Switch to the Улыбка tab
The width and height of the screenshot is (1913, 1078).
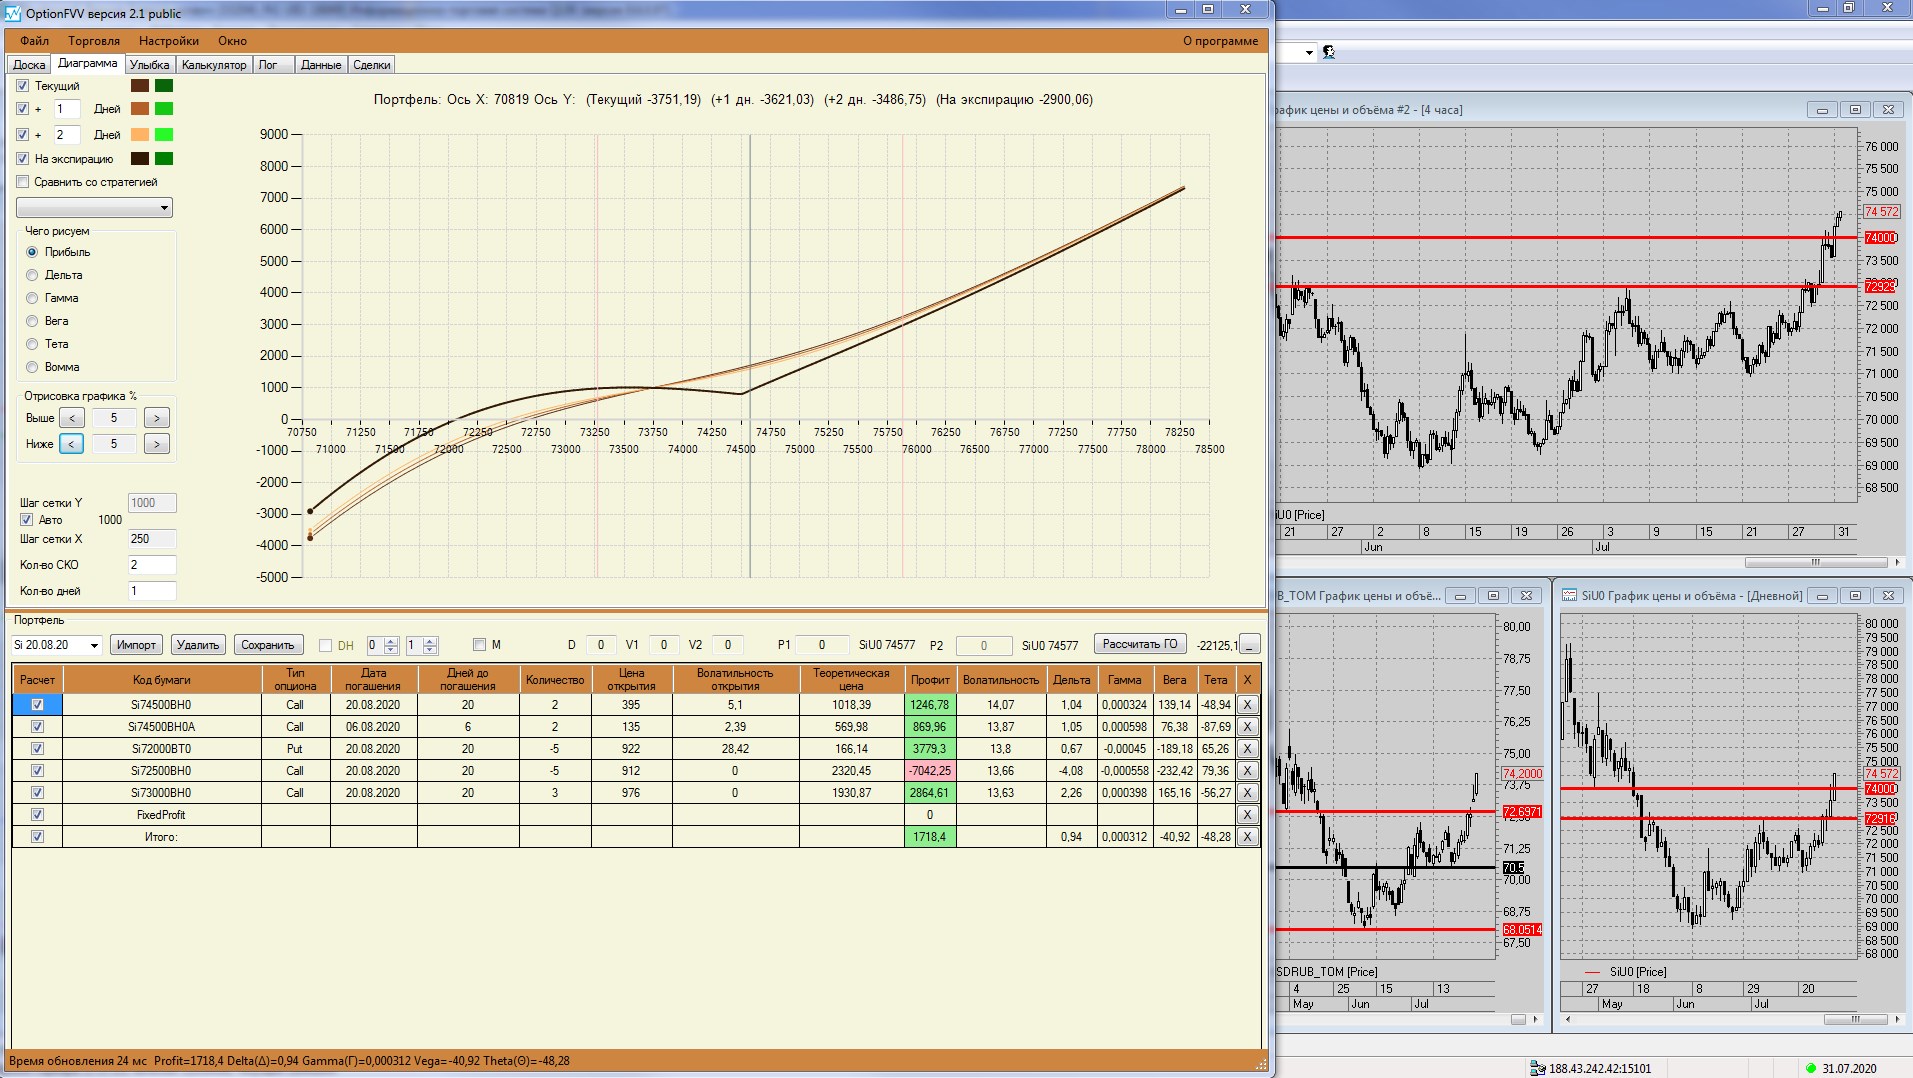point(150,65)
